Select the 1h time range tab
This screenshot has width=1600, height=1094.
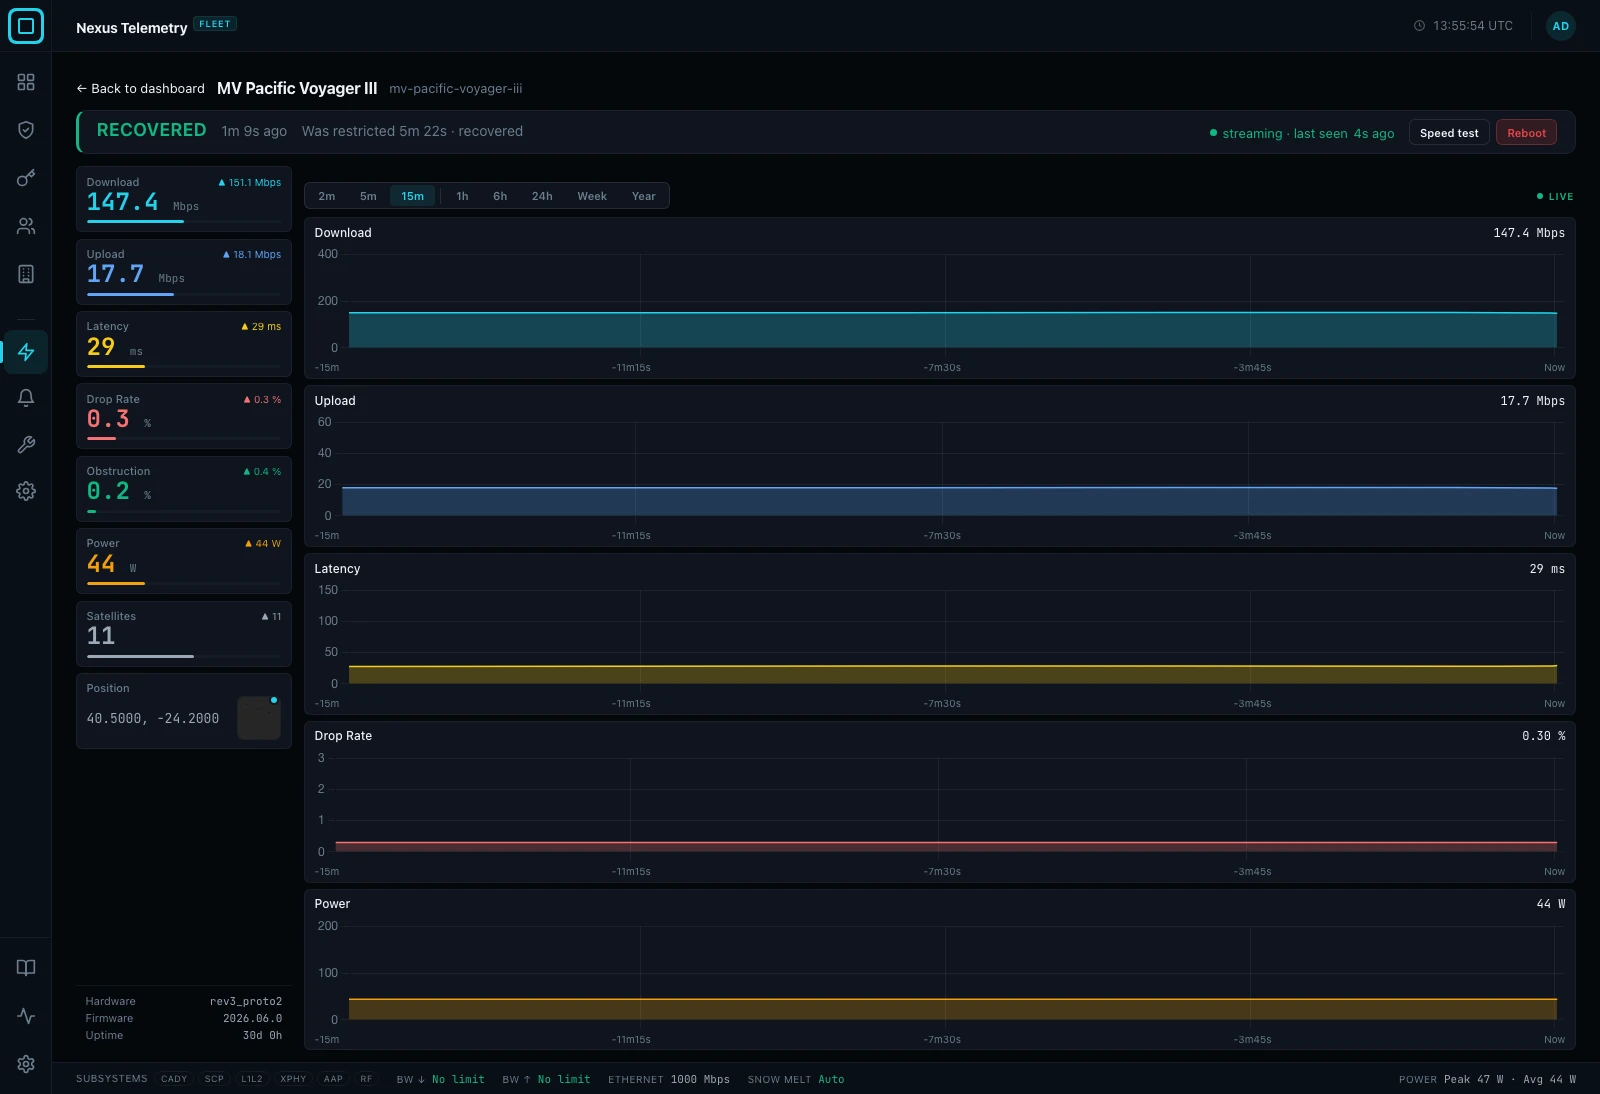[462, 196]
